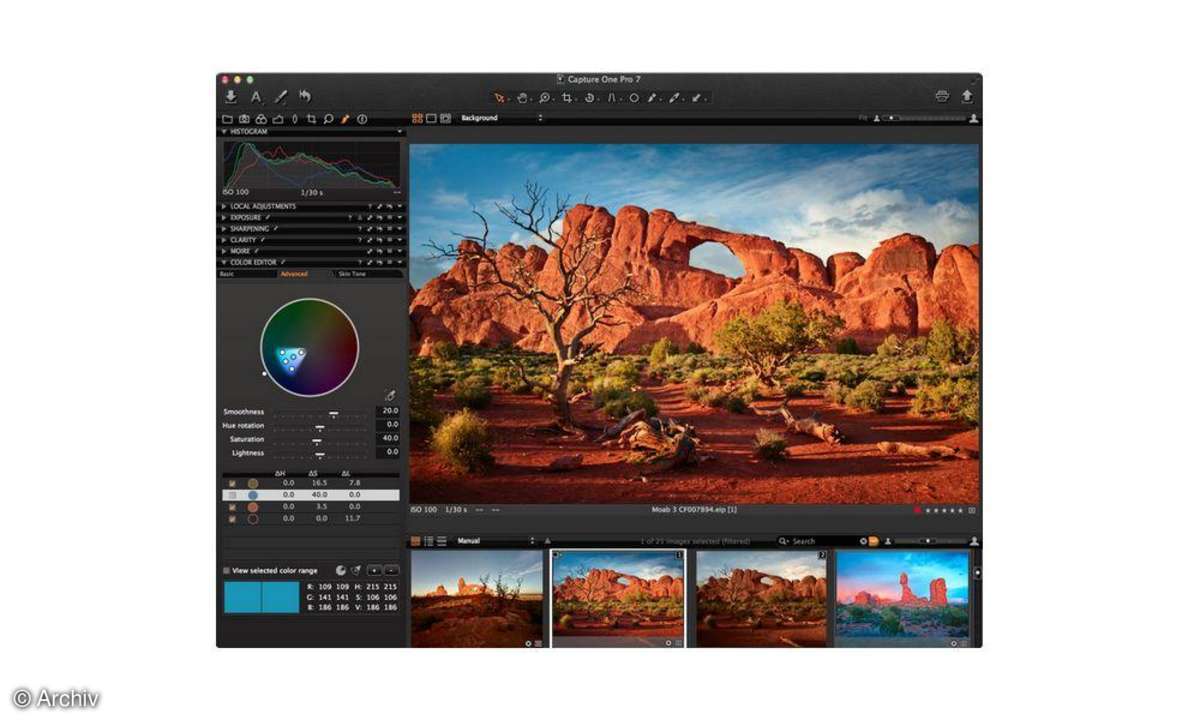Open the Color three-circles tool tab
The width and height of the screenshot is (1200, 720).
tap(261, 119)
